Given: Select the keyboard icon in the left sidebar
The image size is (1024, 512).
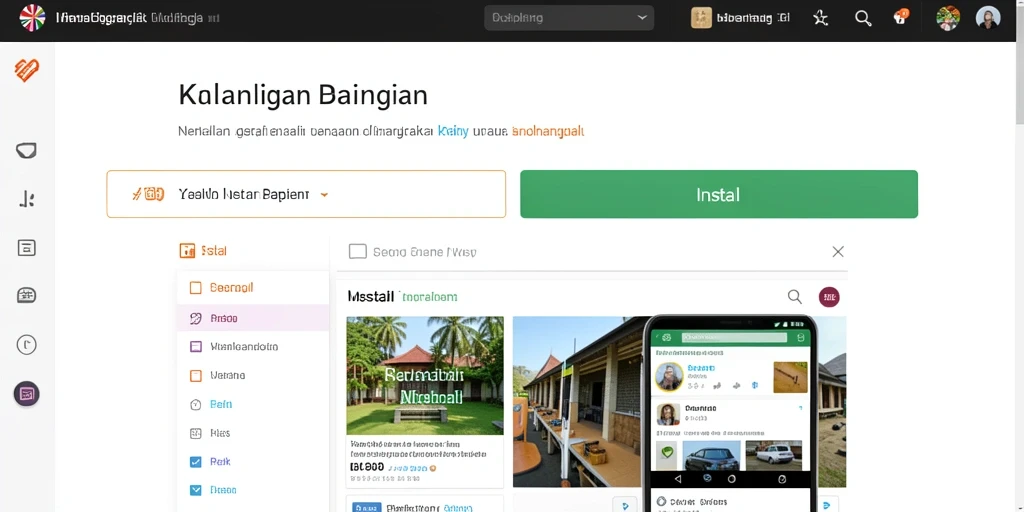Looking at the screenshot, I should [27, 295].
